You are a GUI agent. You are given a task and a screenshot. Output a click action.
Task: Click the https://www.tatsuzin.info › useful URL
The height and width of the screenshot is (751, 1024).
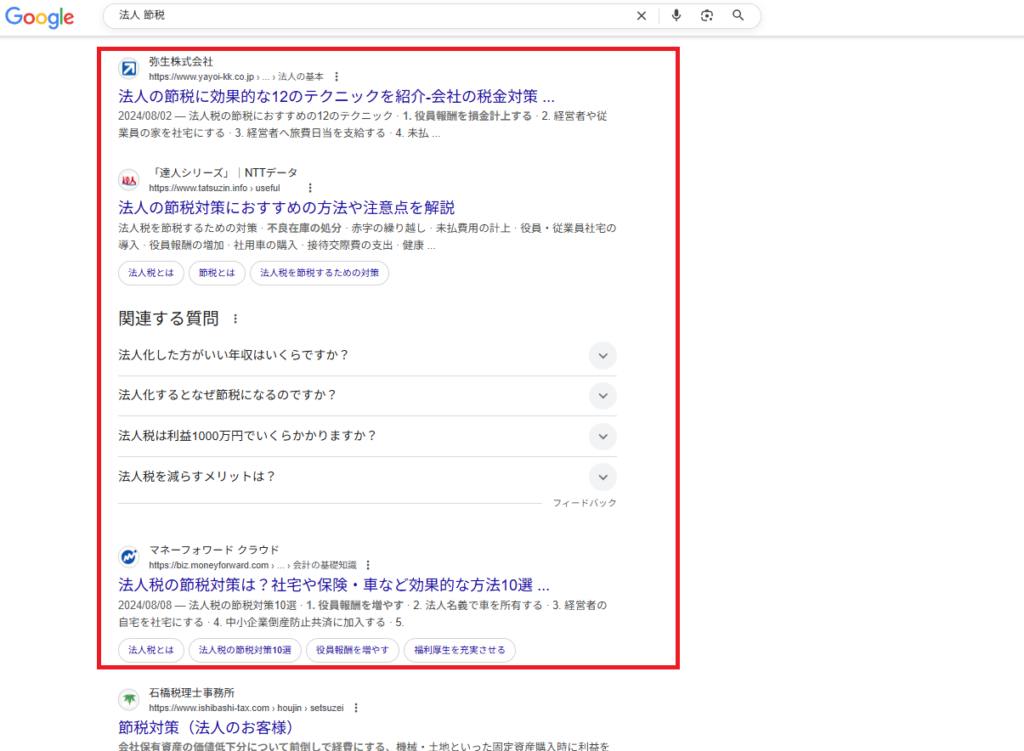[214, 188]
